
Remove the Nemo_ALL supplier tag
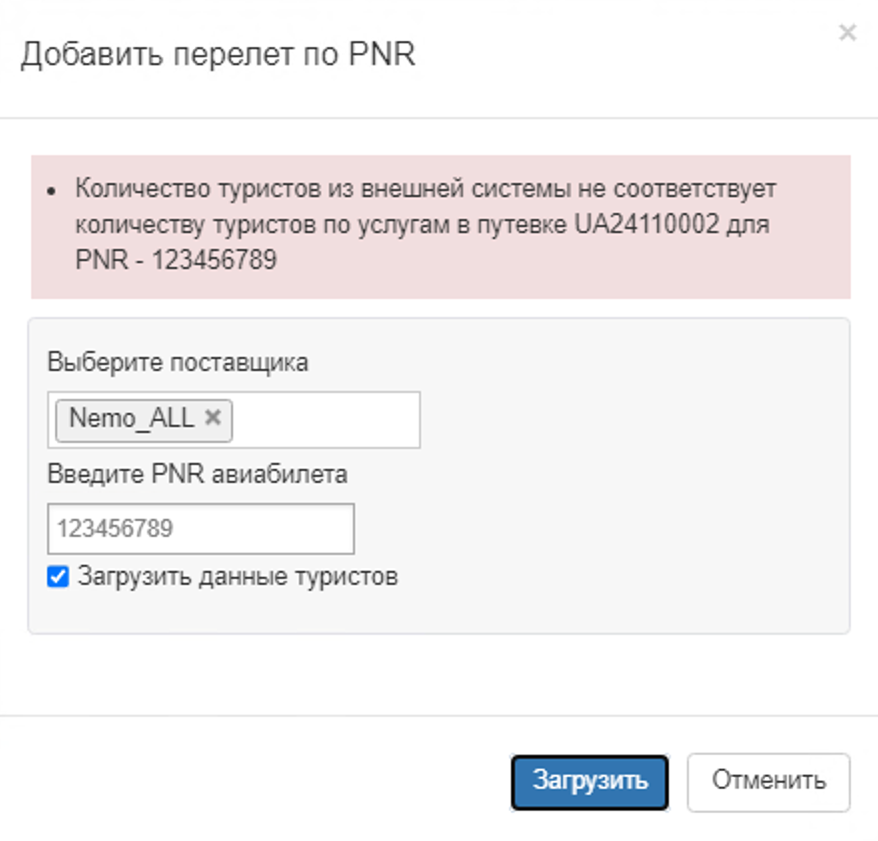pos(212,418)
